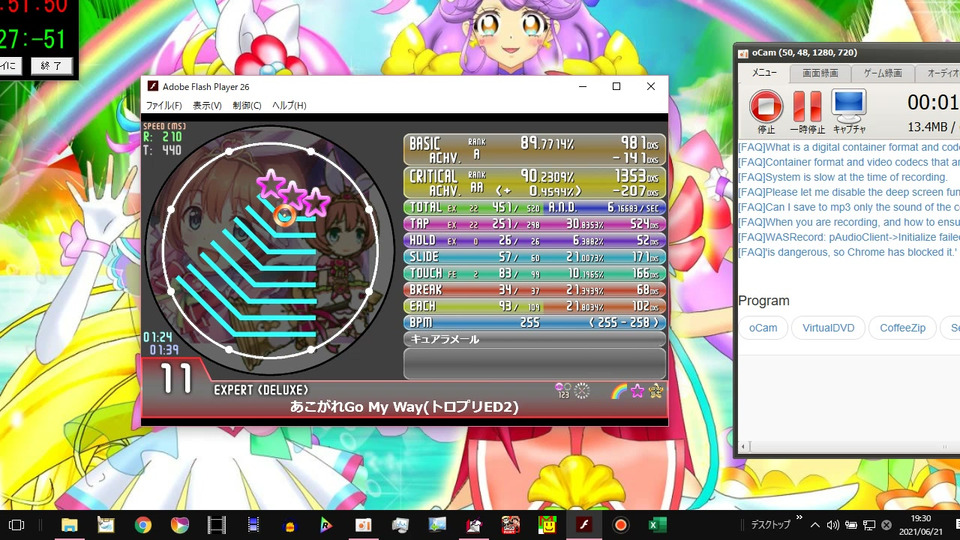
Task: Click the VirtualDVD program button
Action: click(828, 328)
